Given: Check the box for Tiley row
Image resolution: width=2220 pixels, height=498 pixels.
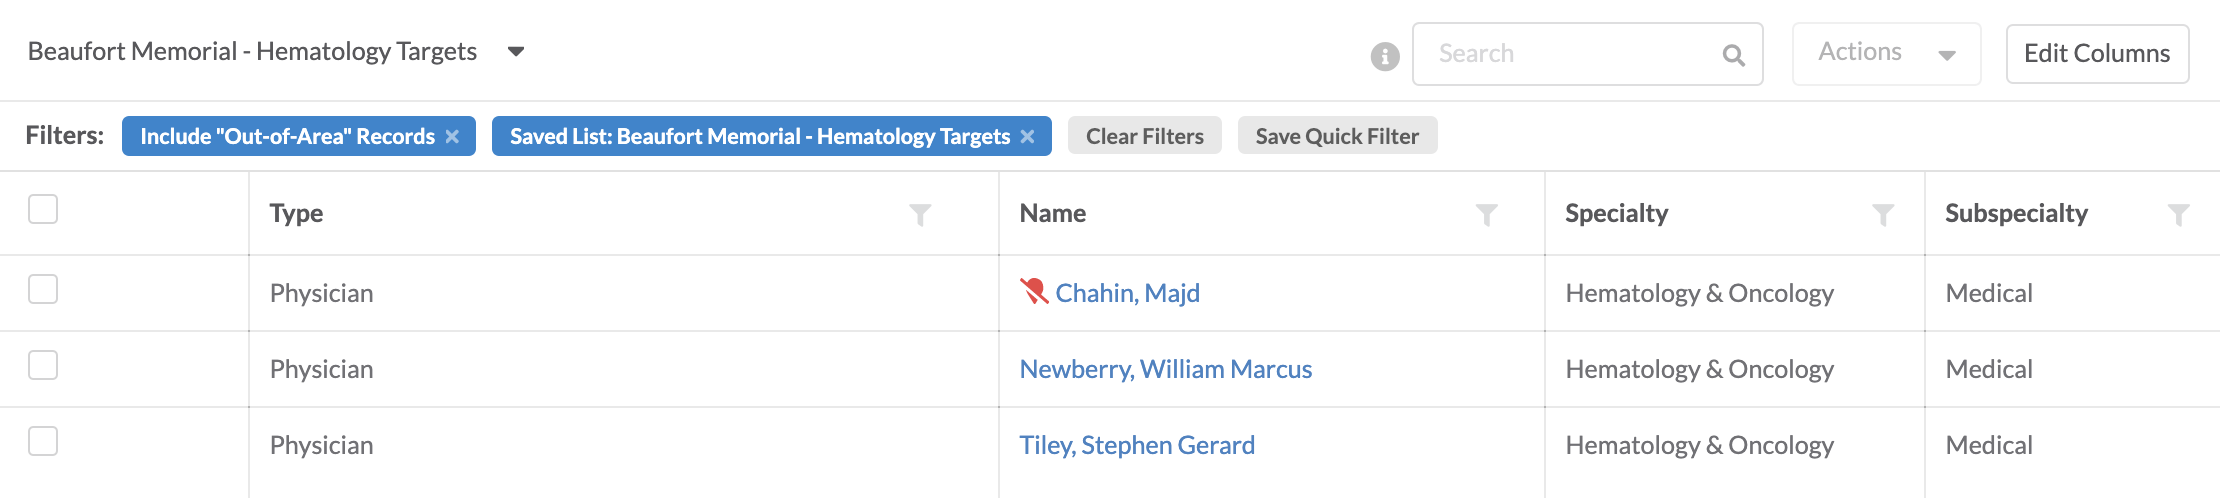Looking at the screenshot, I should tap(43, 441).
